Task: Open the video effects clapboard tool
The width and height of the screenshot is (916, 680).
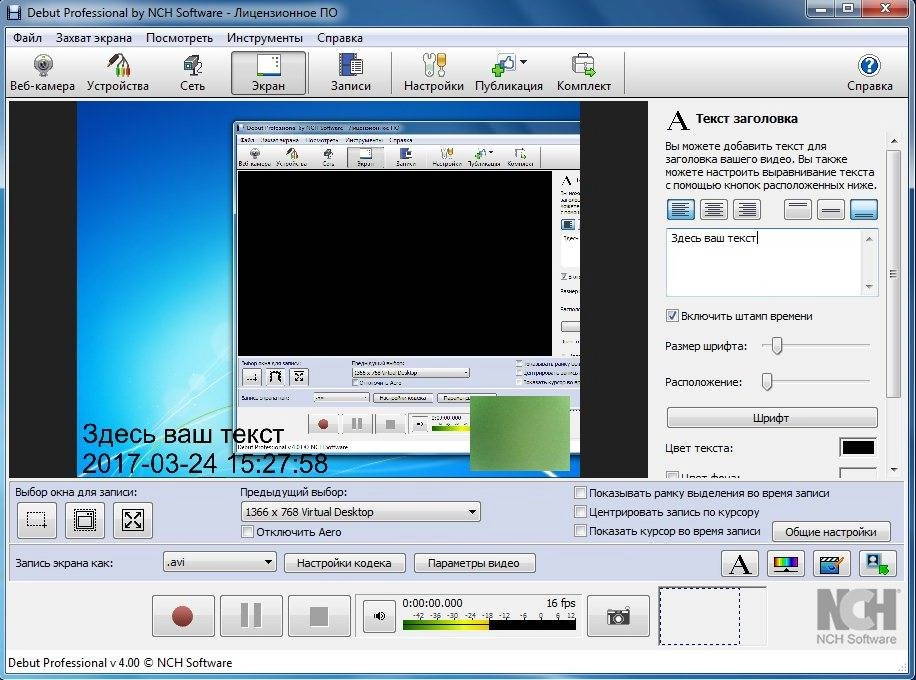Action: pyautogui.click(x=832, y=564)
